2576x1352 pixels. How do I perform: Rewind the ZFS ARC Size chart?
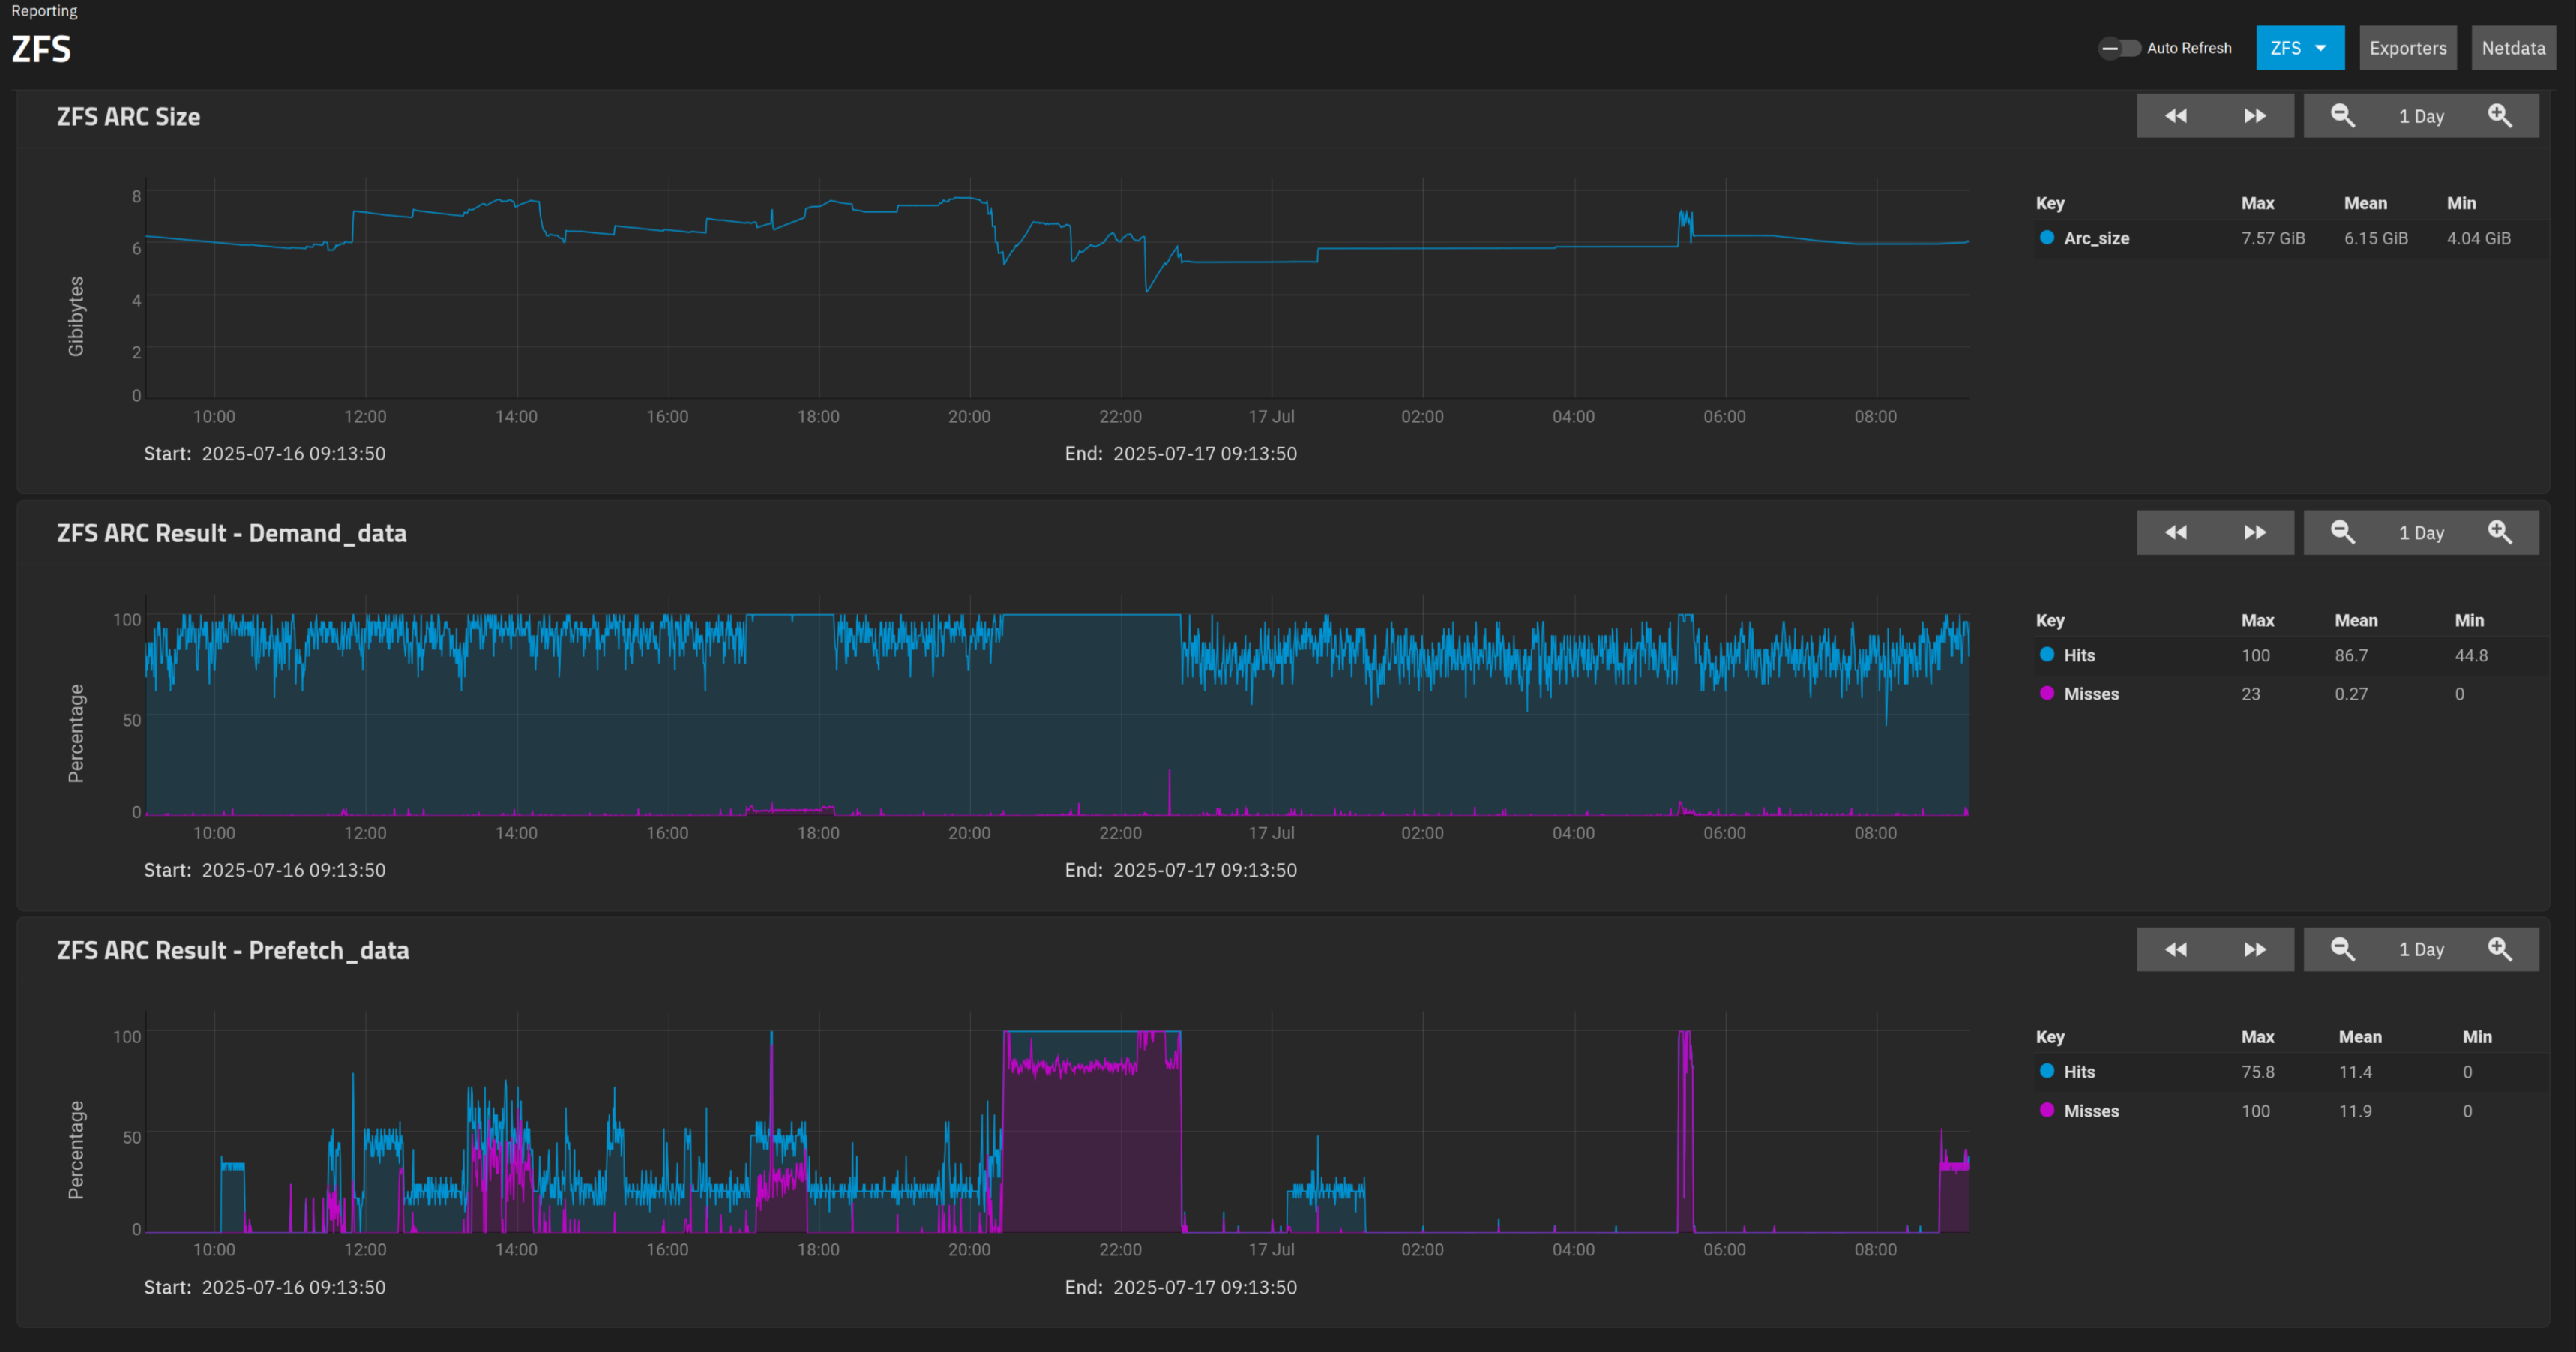point(2175,116)
